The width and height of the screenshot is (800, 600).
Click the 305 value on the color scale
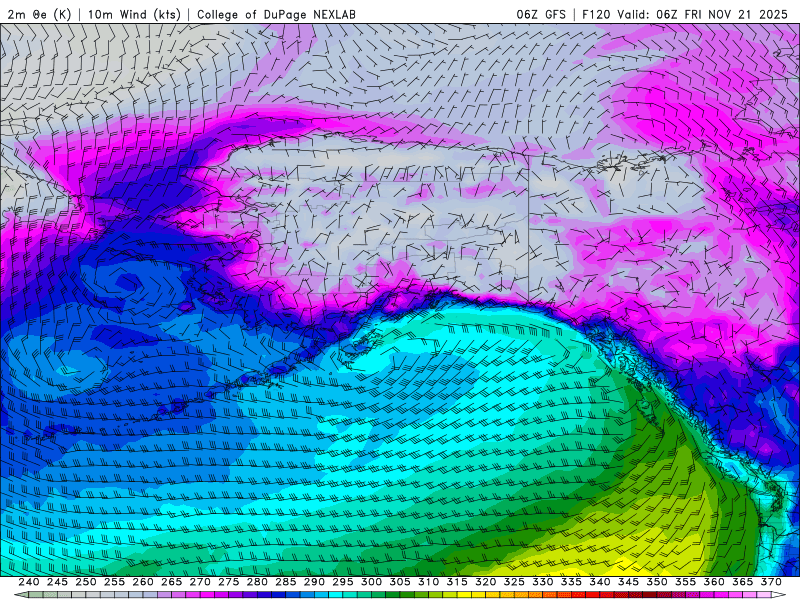(400, 582)
